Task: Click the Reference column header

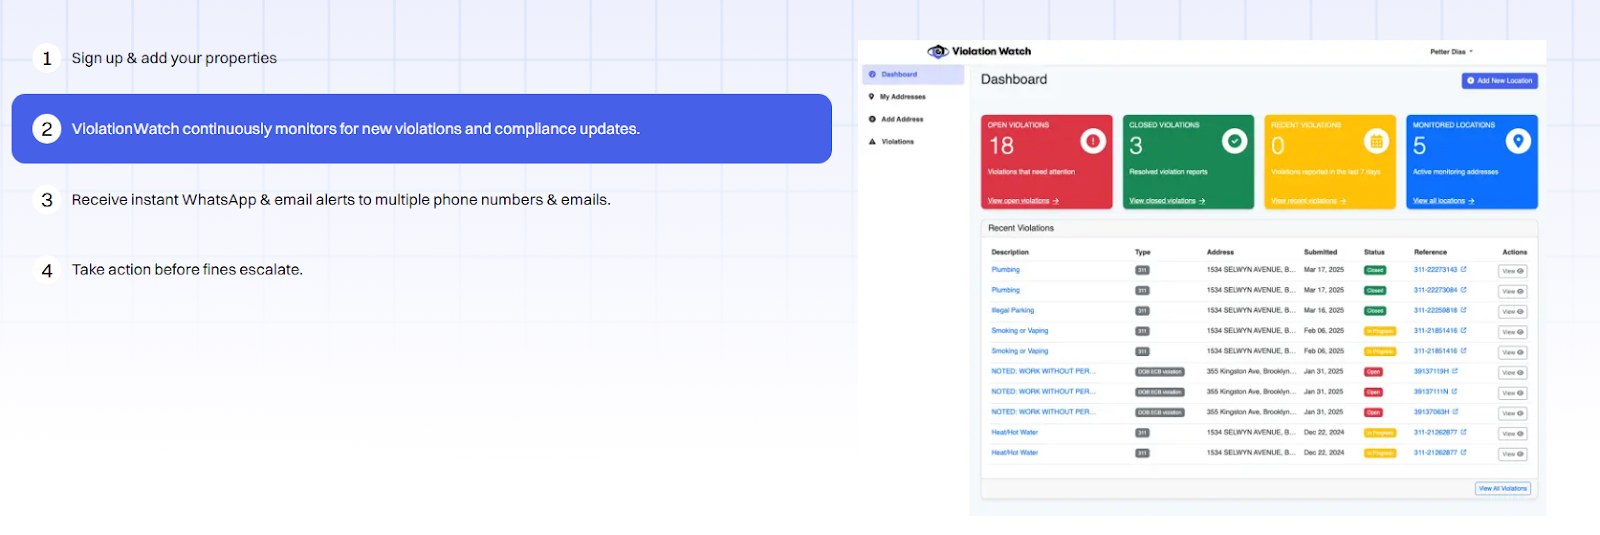Action: click(1430, 252)
